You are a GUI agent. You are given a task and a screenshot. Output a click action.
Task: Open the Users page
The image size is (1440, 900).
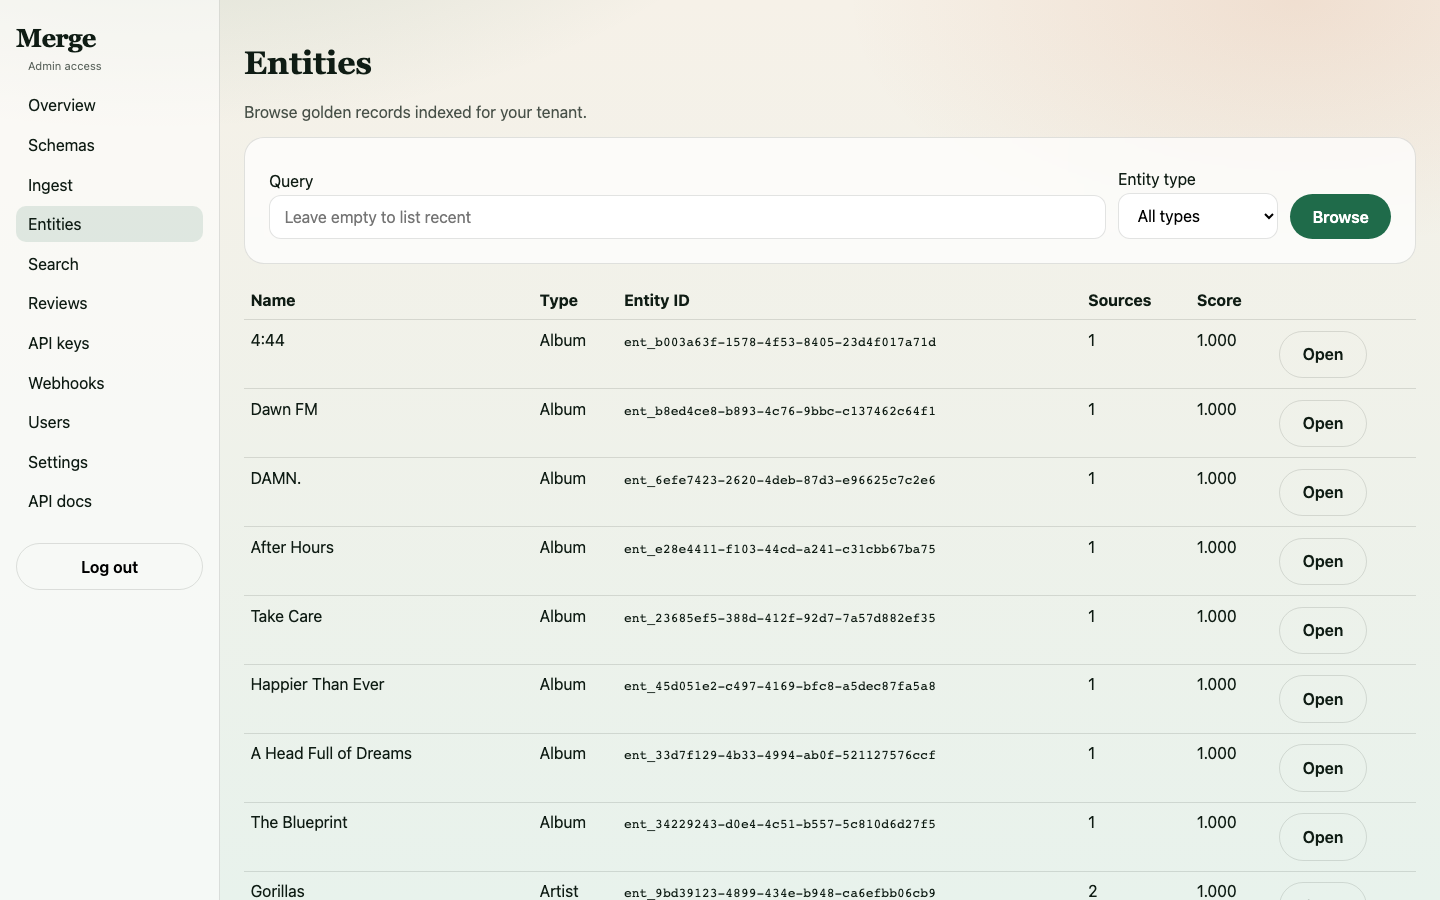(109, 422)
